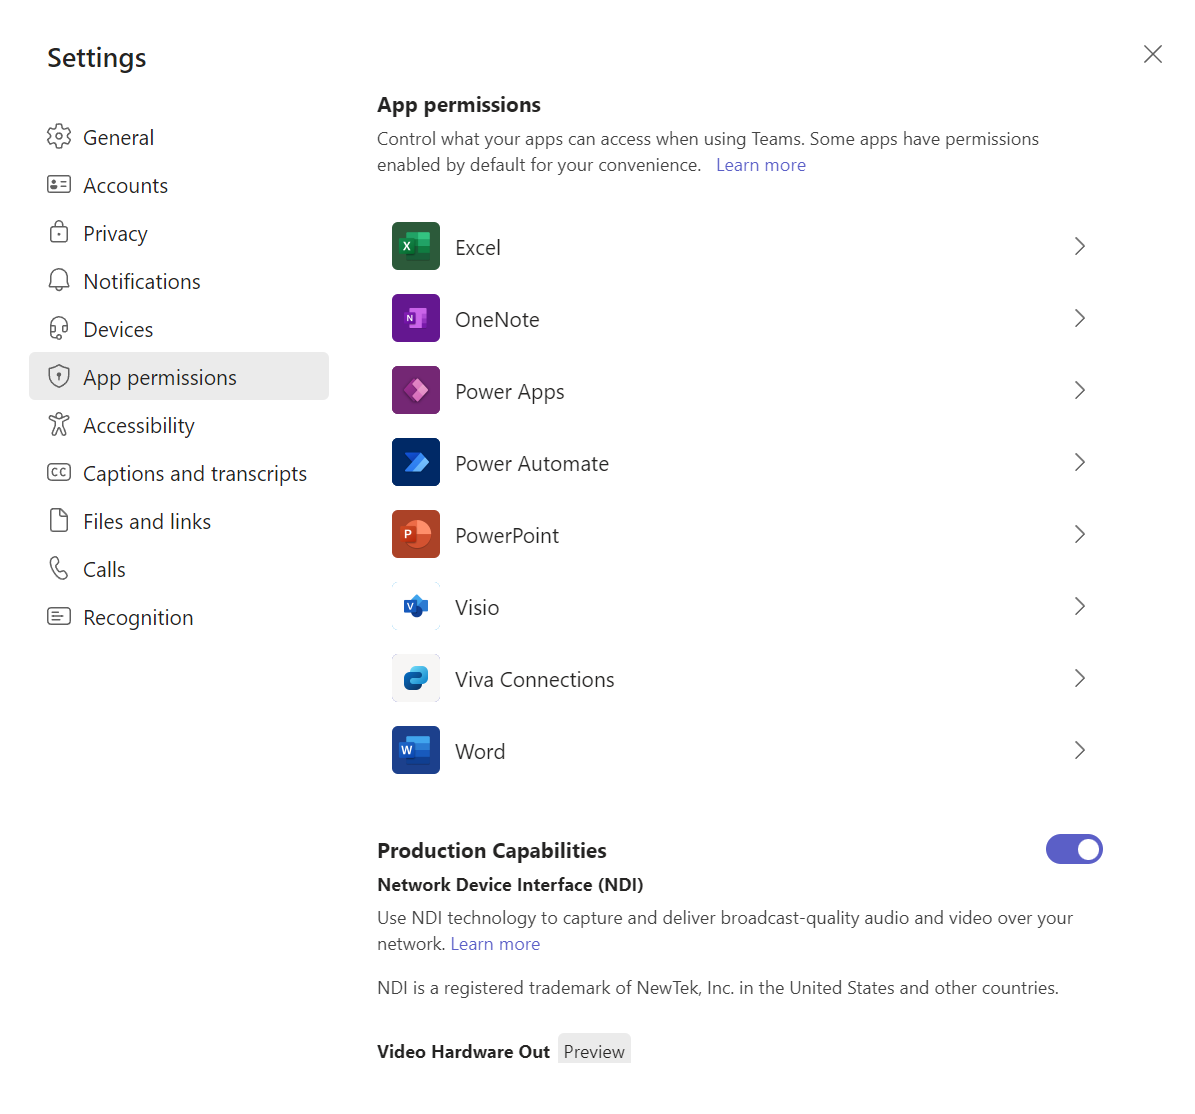Expand OneNote permissions chevron

[1079, 318]
